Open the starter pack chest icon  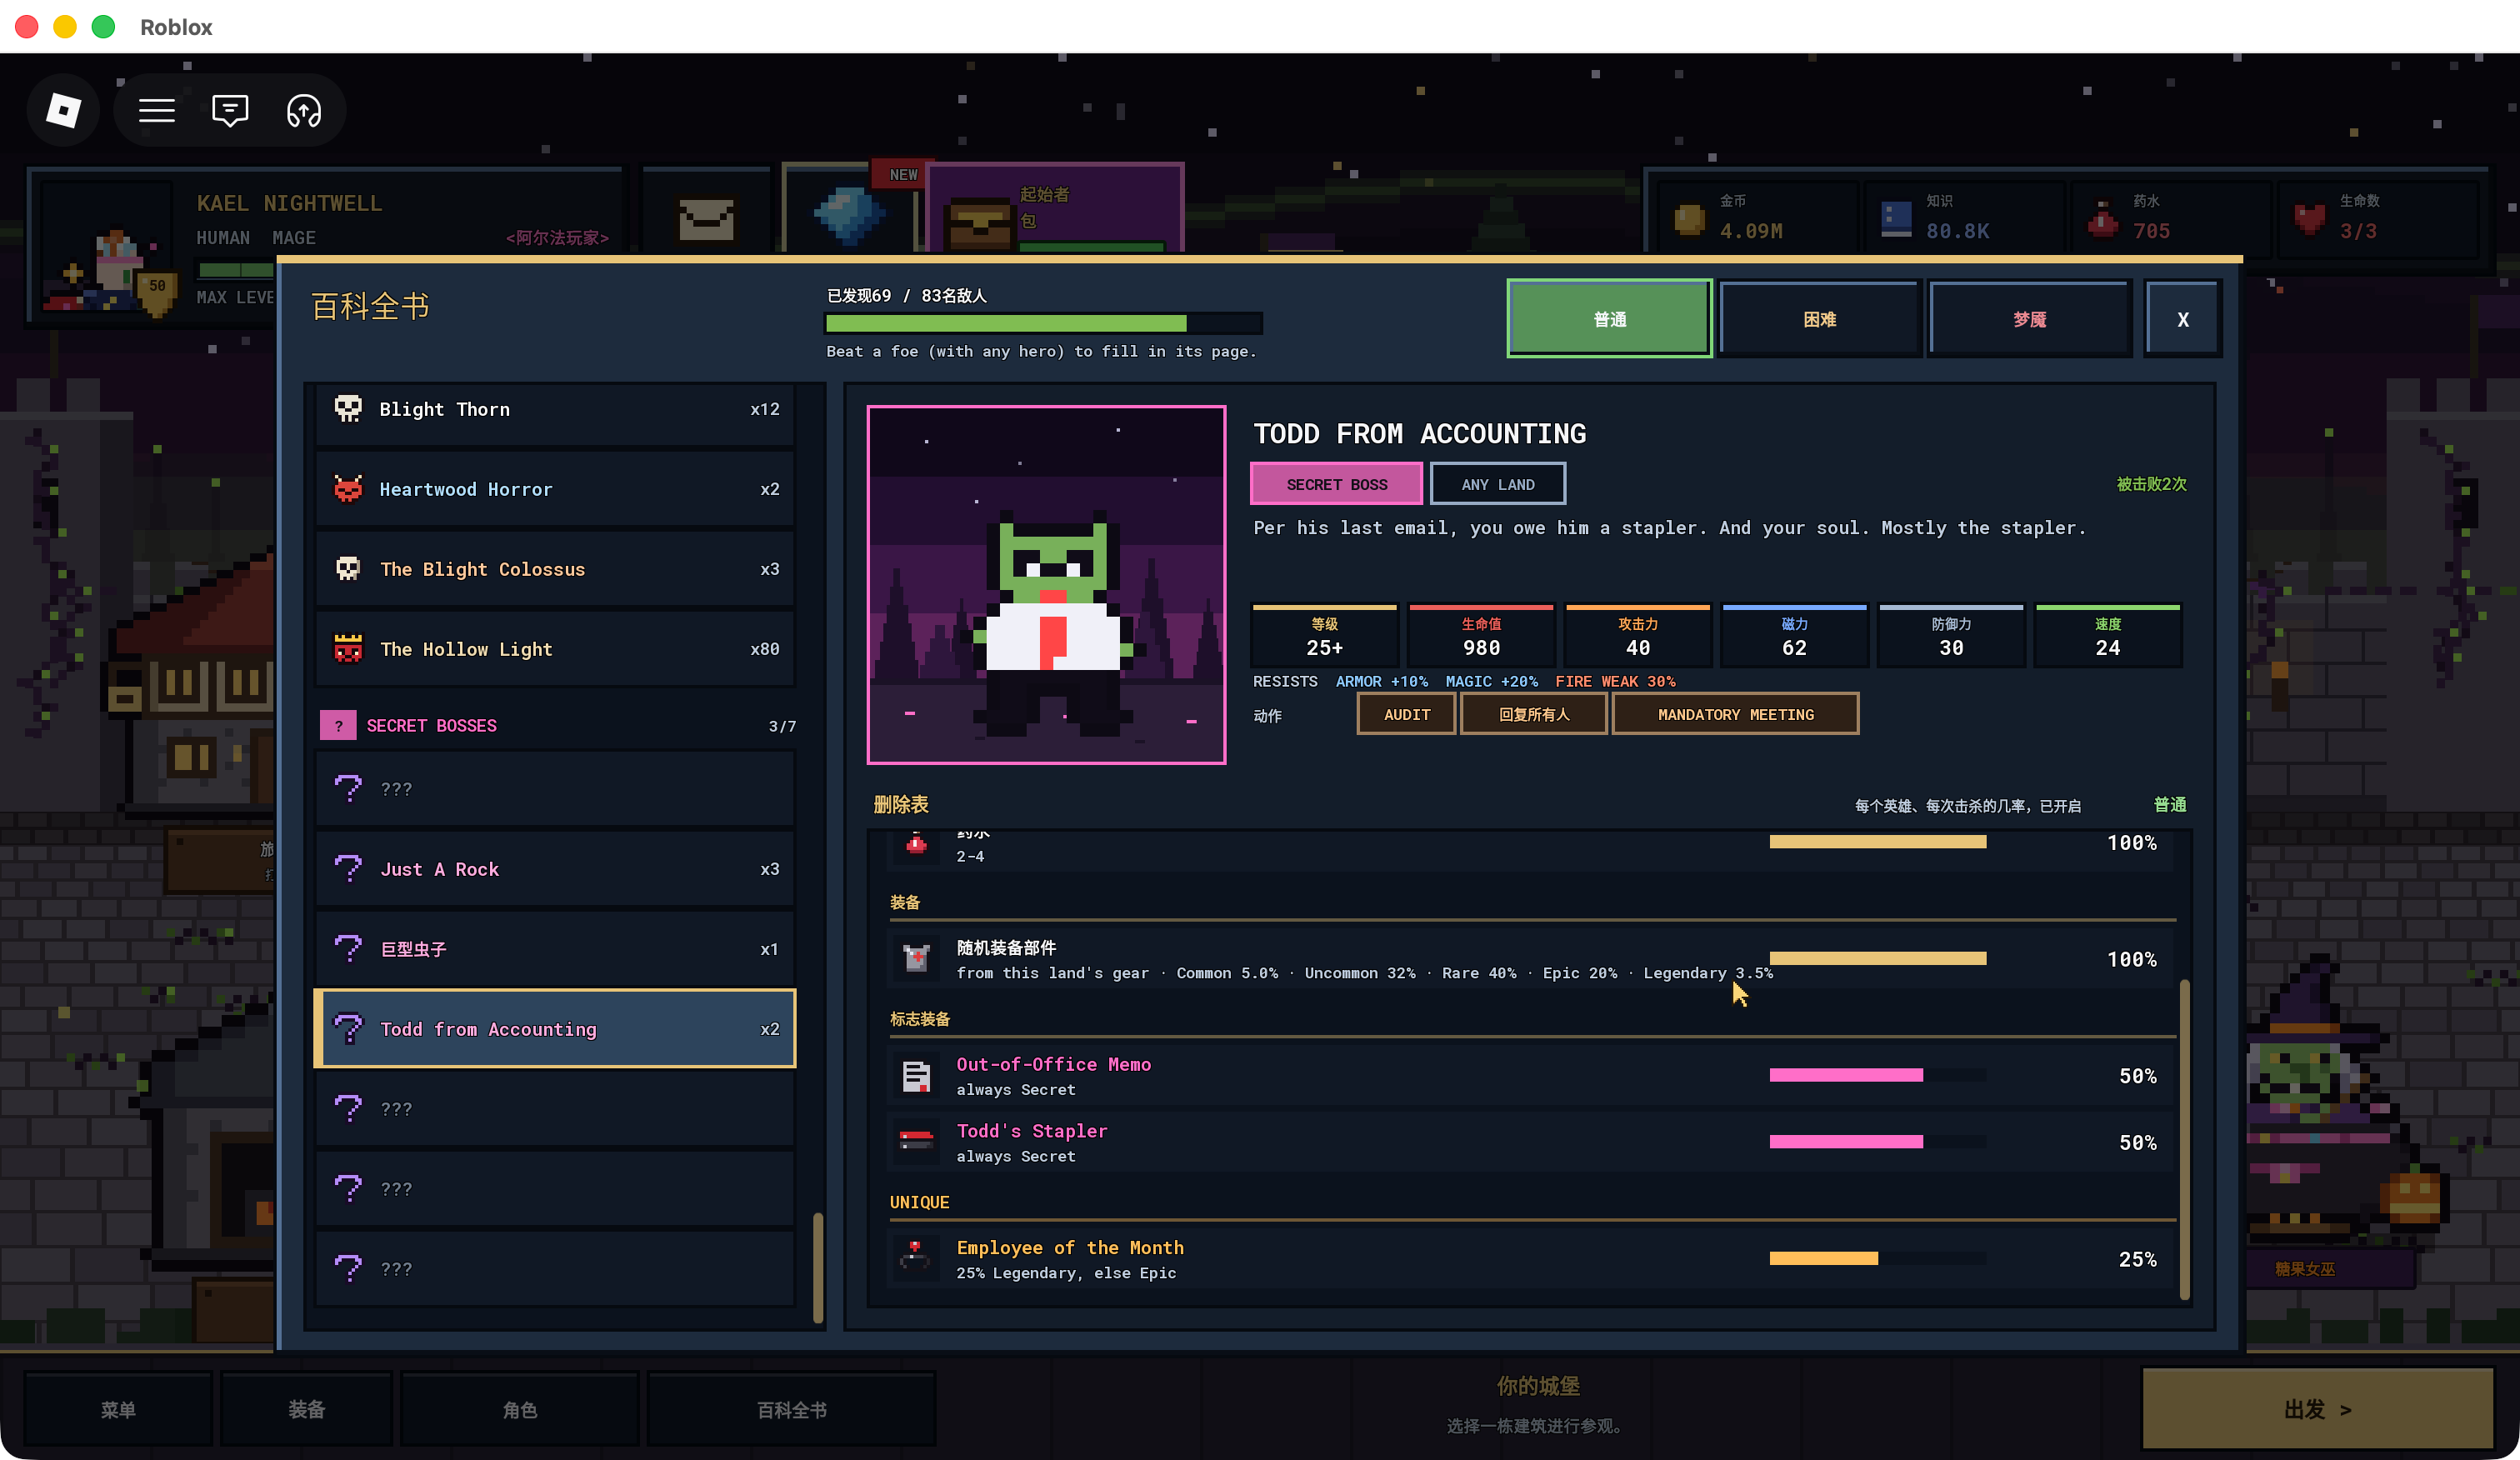click(x=979, y=225)
